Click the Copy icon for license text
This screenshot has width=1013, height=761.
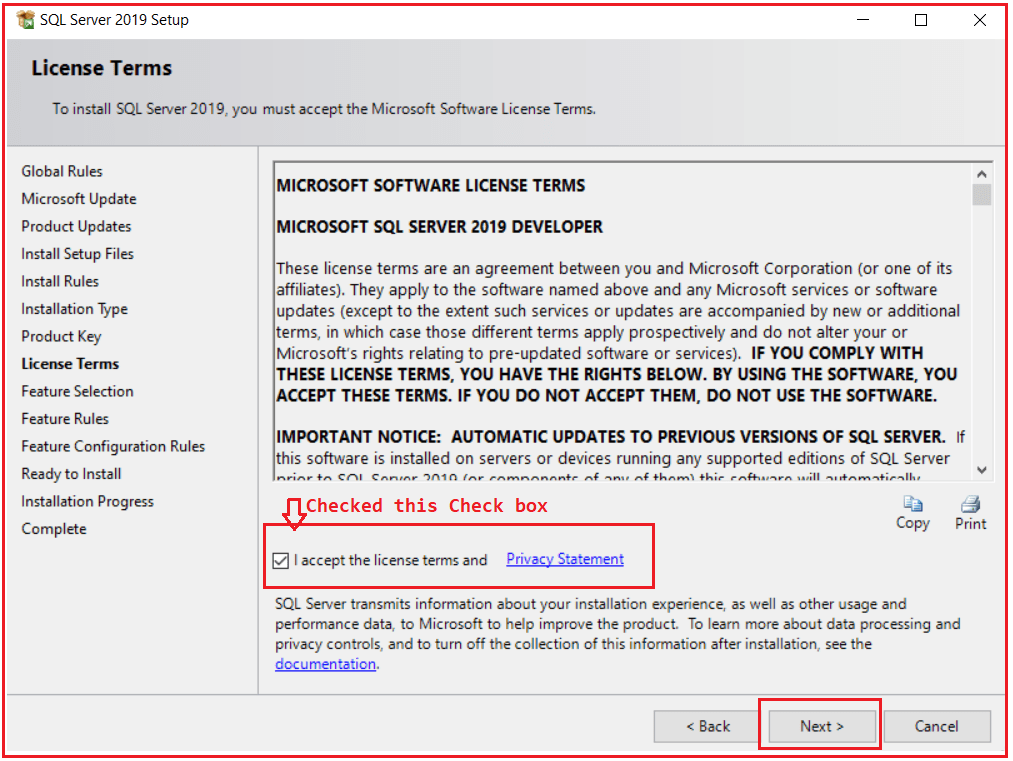pos(912,504)
